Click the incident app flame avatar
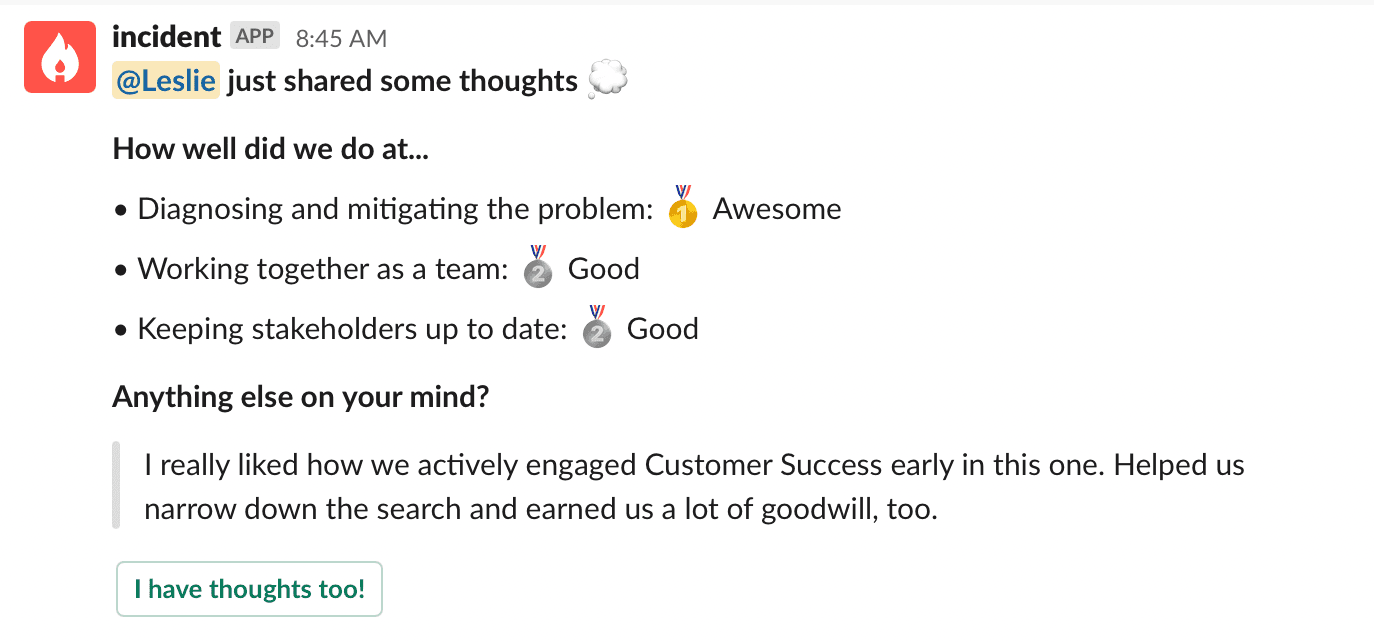 coord(59,58)
